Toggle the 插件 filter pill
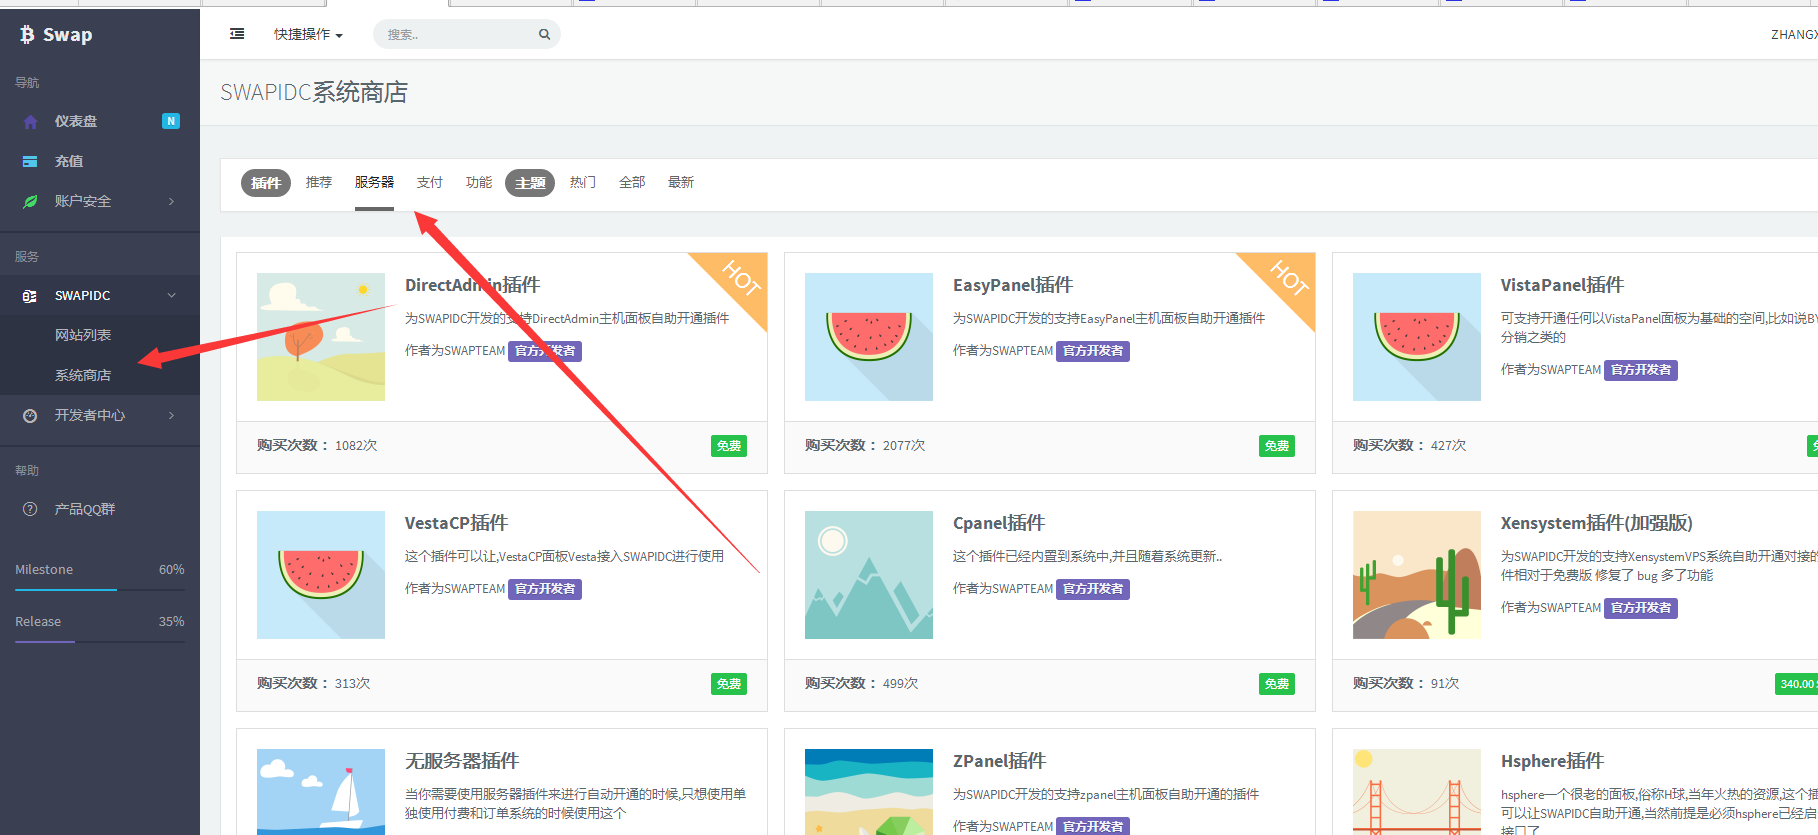The width and height of the screenshot is (1818, 835). (x=265, y=183)
